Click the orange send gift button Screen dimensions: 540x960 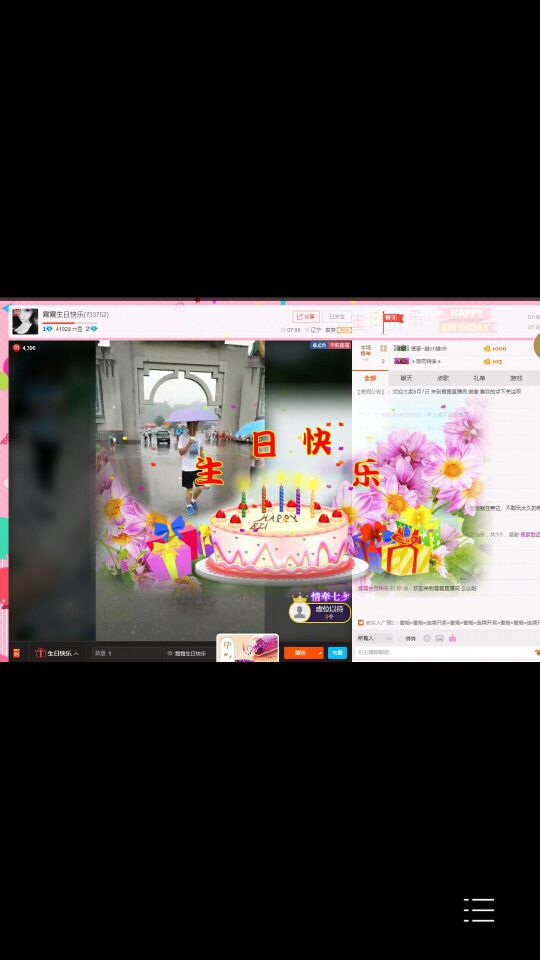tap(301, 653)
